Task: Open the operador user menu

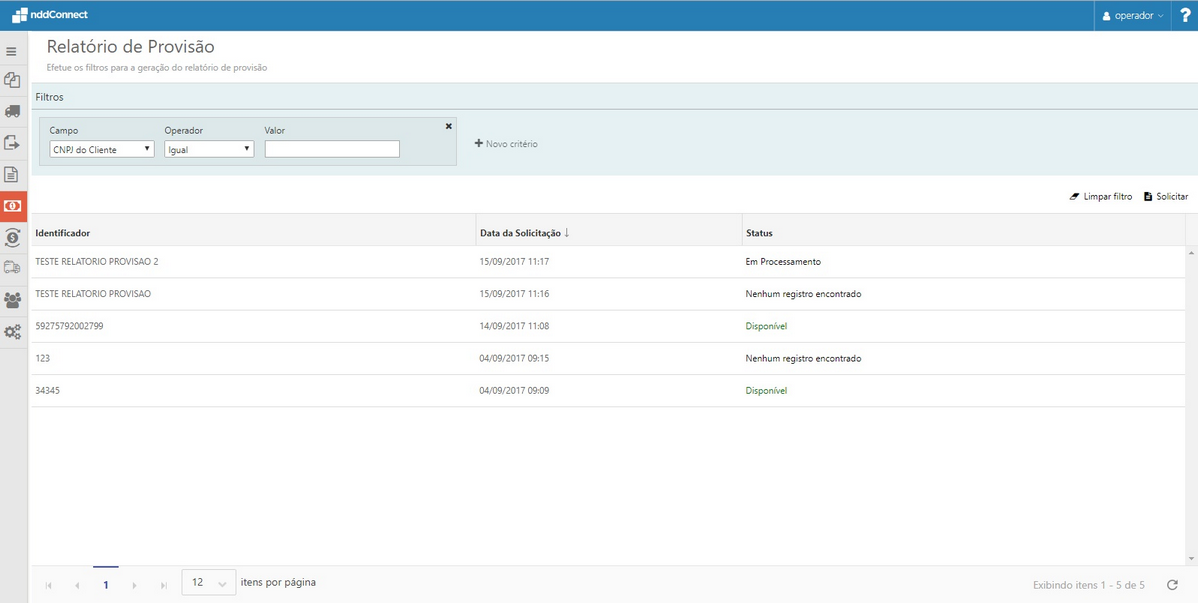Action: click(x=1133, y=16)
